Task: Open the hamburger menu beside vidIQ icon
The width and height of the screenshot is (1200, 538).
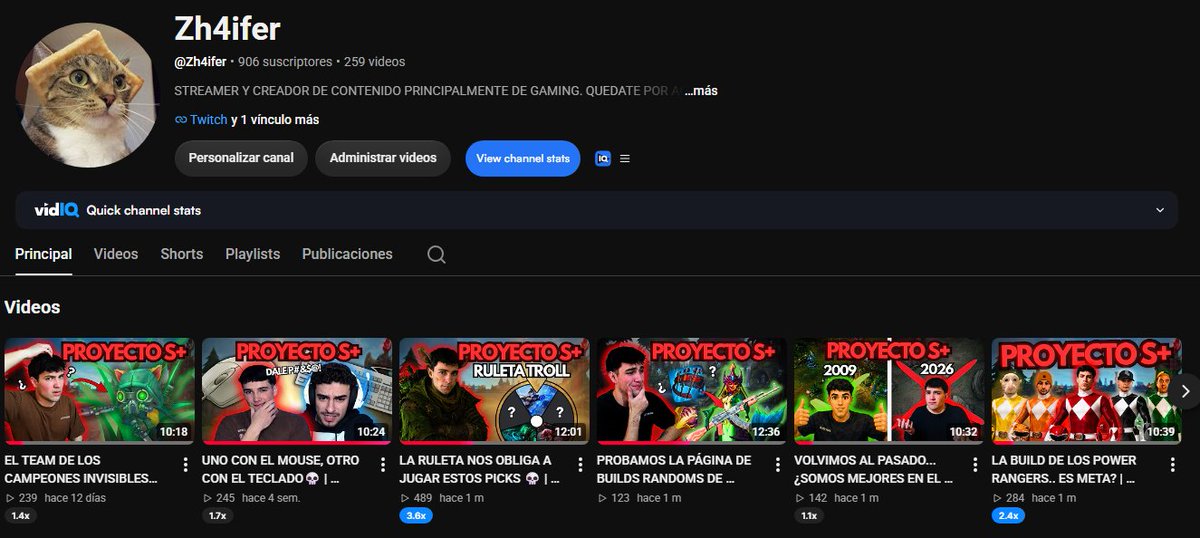Action: 625,158
